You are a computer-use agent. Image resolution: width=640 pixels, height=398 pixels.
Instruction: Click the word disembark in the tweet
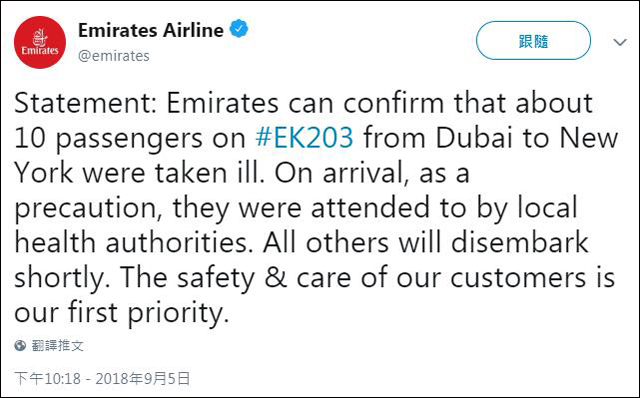pyautogui.click(x=520, y=242)
